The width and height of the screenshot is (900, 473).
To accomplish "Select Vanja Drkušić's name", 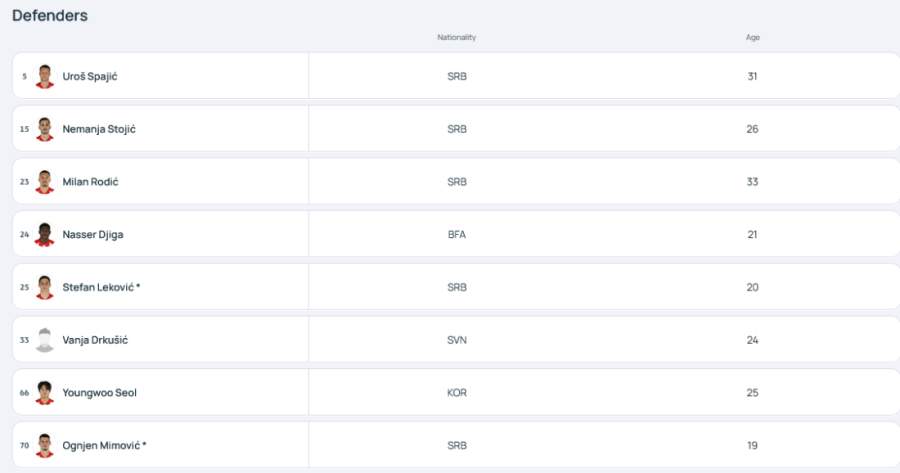I will click(95, 340).
